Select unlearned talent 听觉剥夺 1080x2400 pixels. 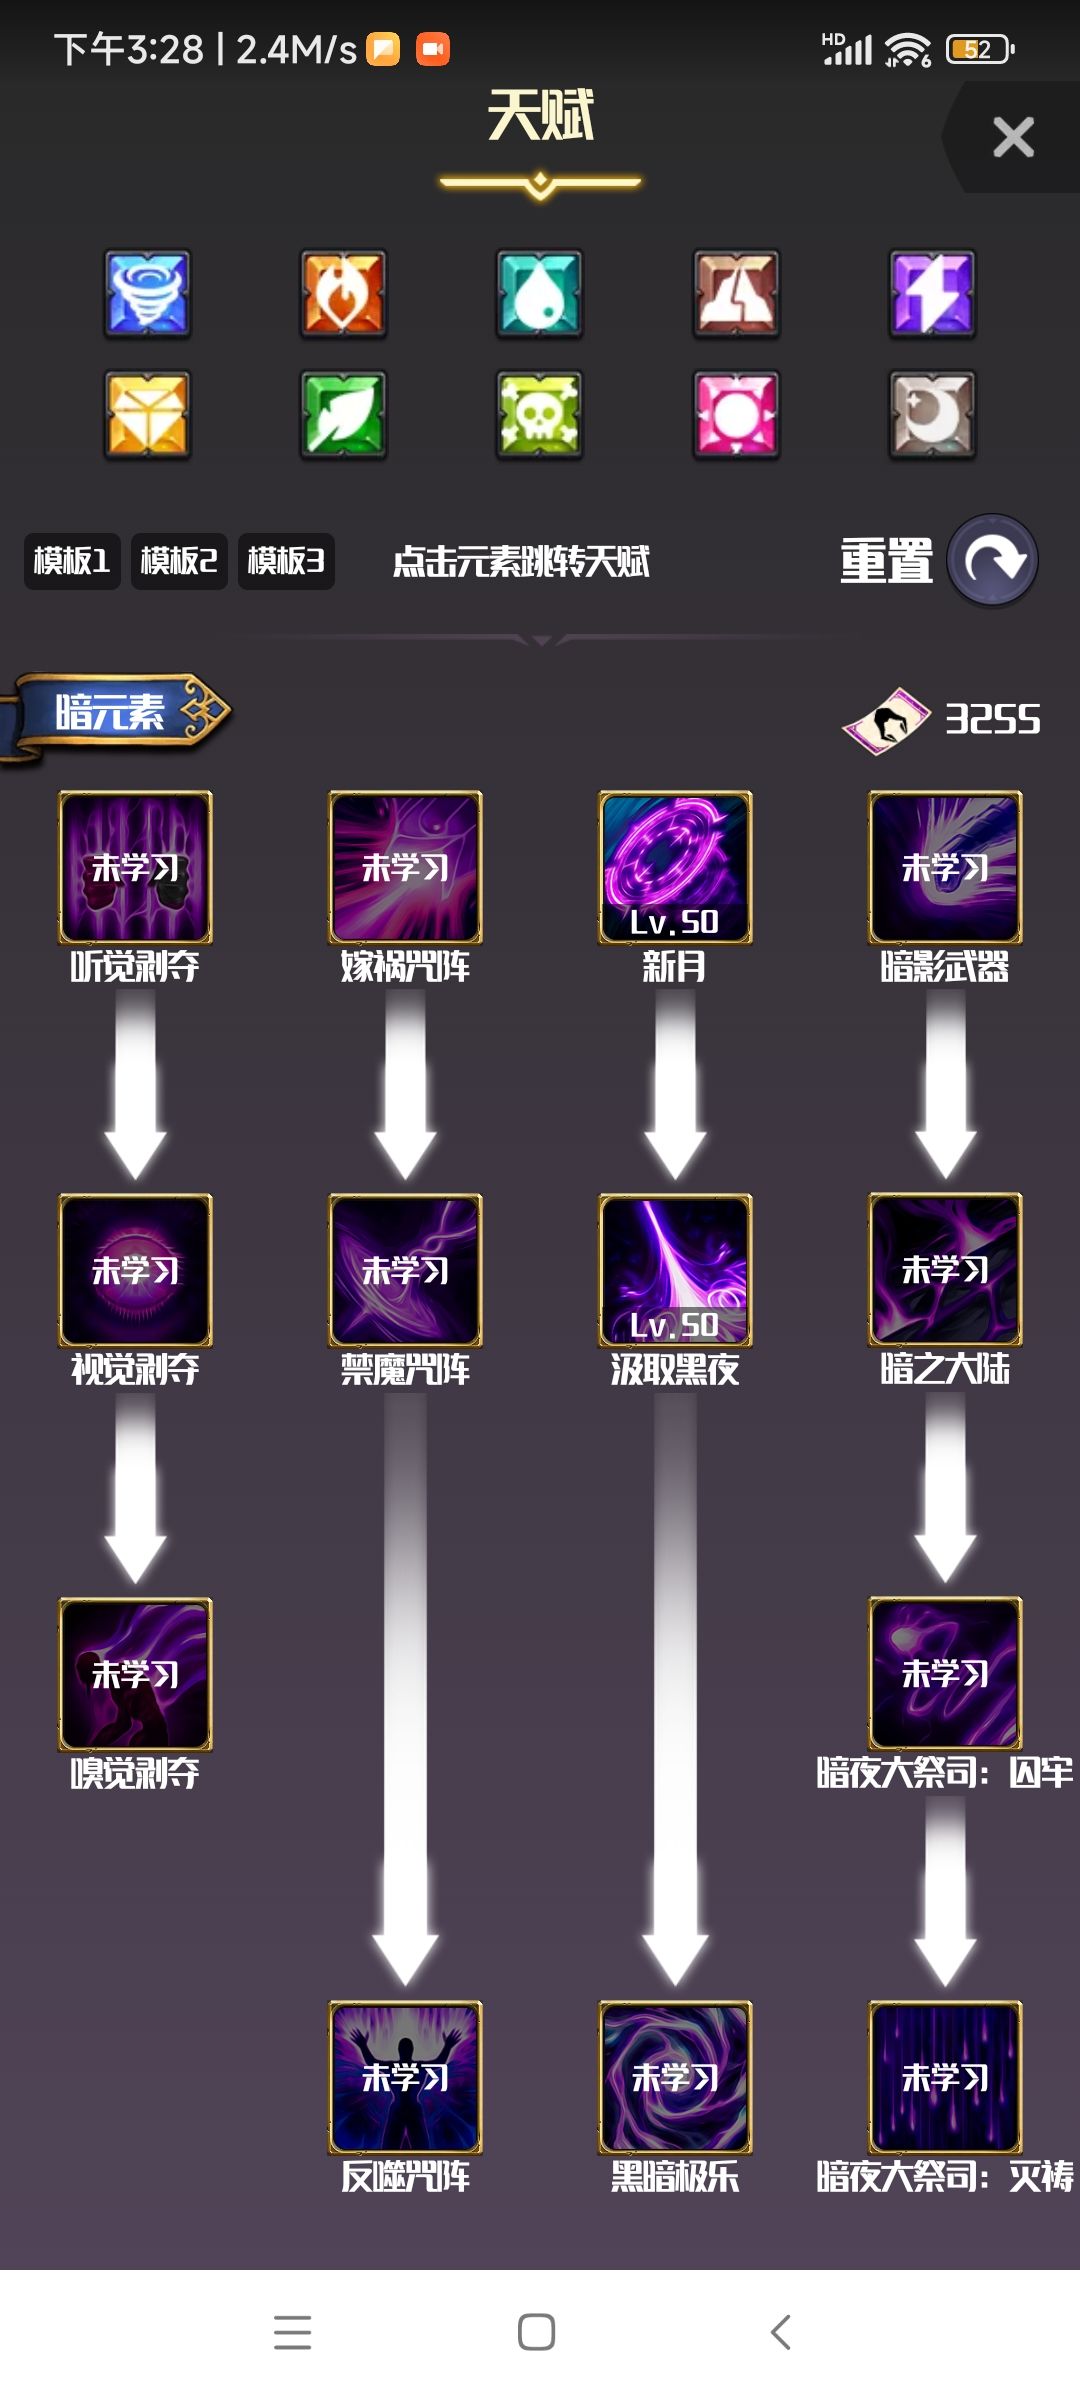(x=135, y=867)
